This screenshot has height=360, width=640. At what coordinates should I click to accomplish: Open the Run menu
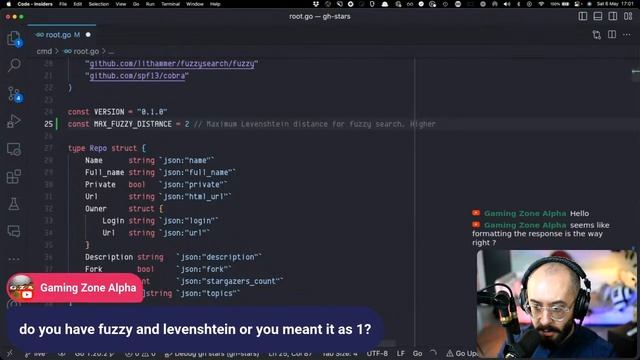(150, 4)
